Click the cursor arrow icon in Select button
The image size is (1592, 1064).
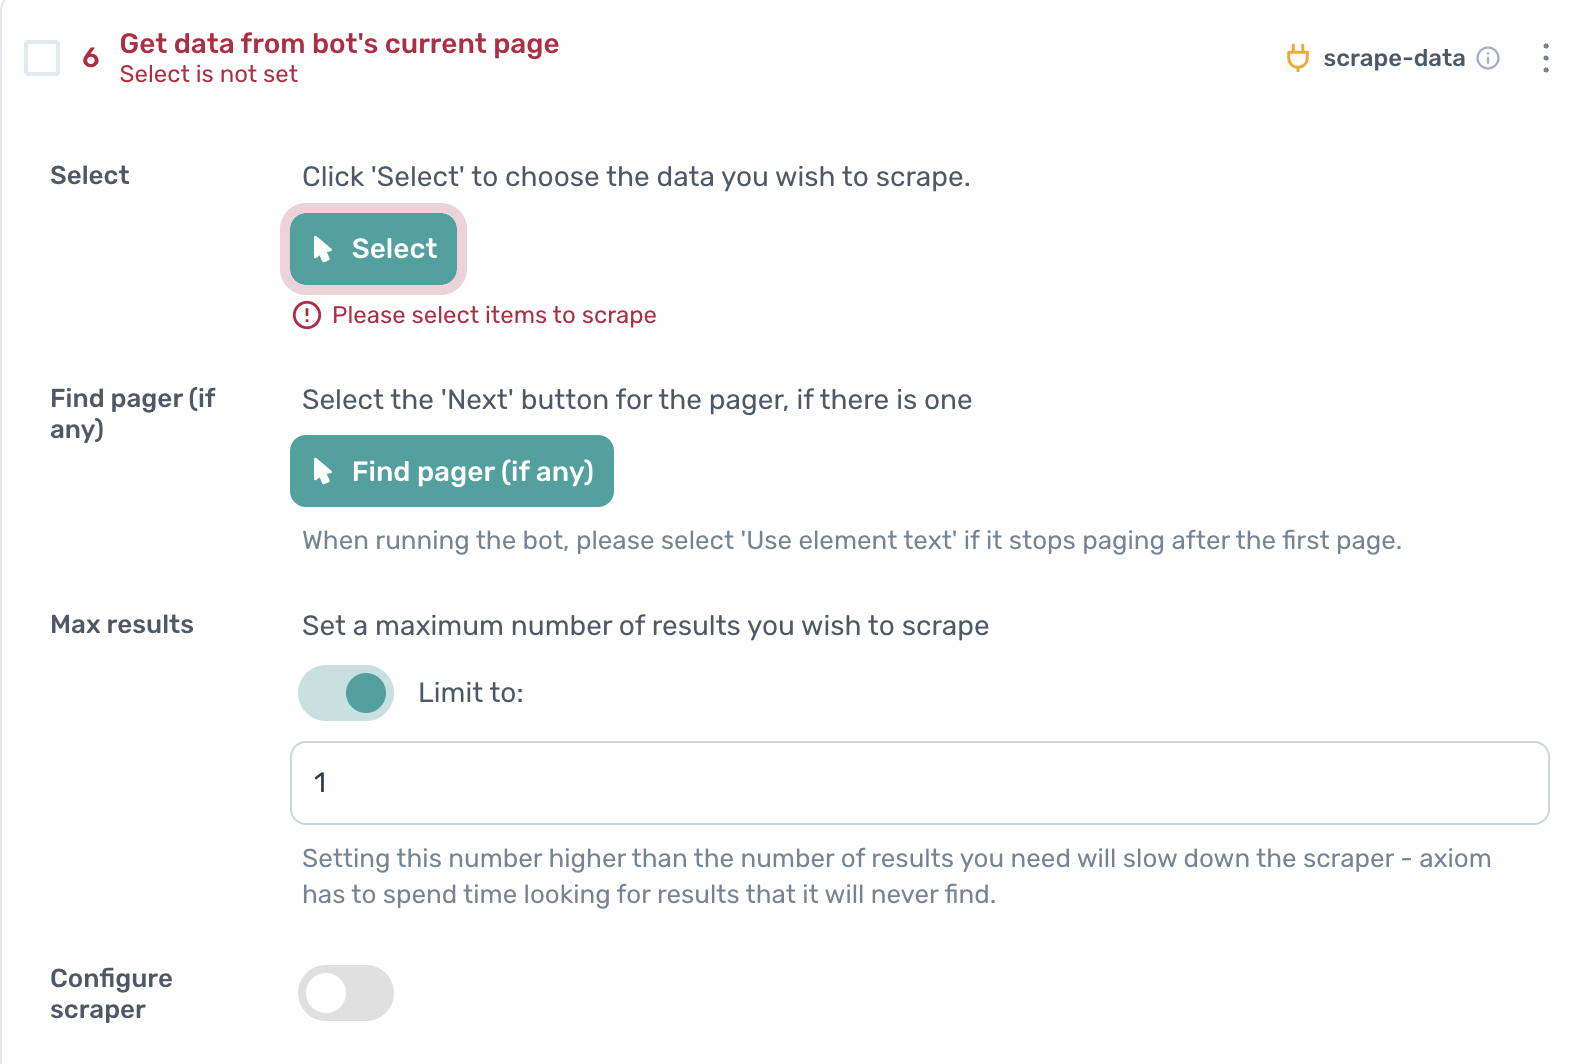pos(322,249)
